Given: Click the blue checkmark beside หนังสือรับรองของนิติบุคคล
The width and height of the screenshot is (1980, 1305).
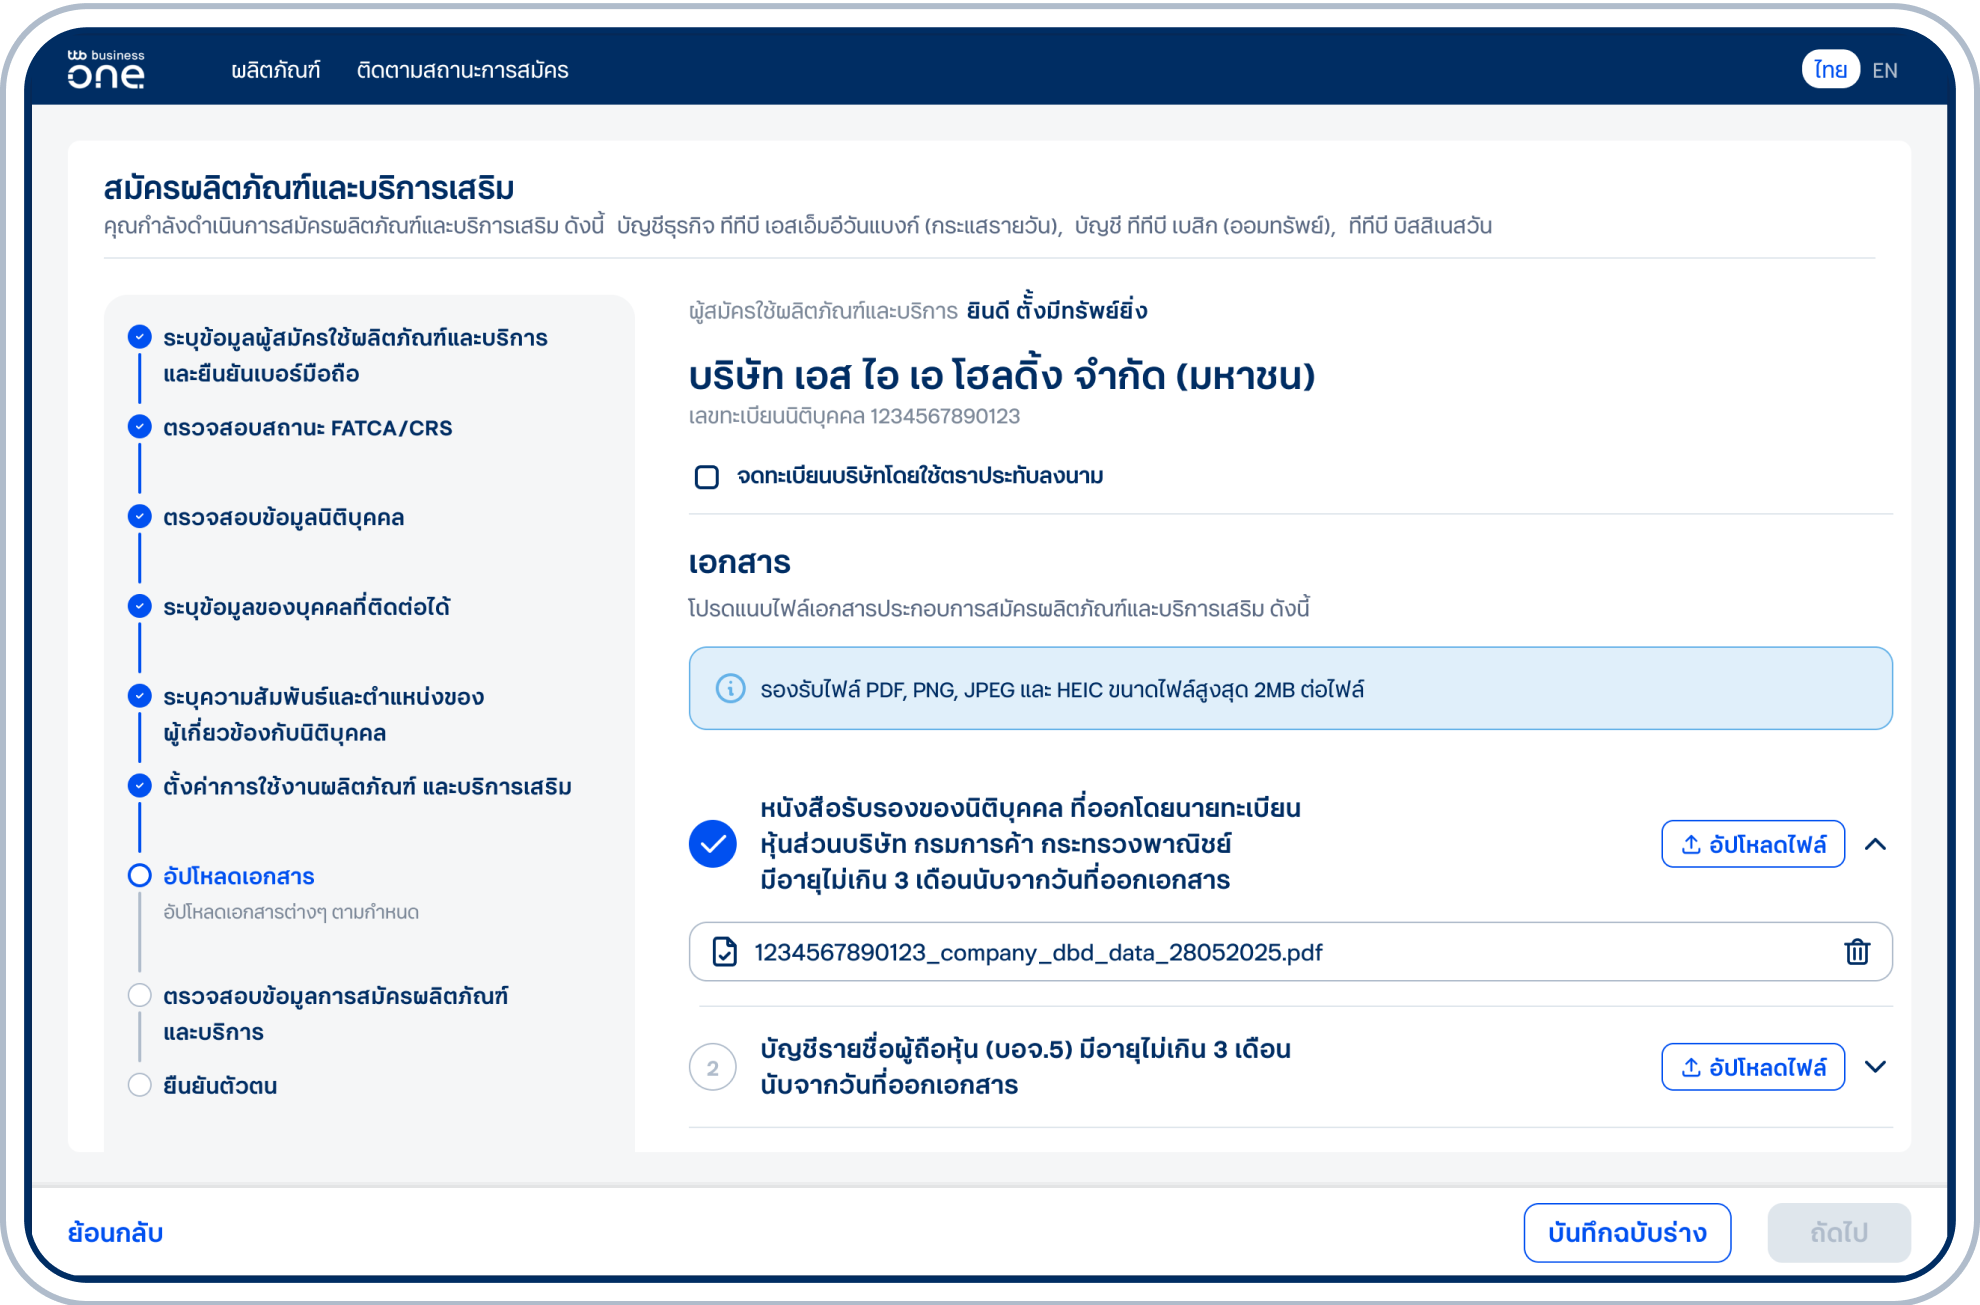Looking at the screenshot, I should (713, 844).
